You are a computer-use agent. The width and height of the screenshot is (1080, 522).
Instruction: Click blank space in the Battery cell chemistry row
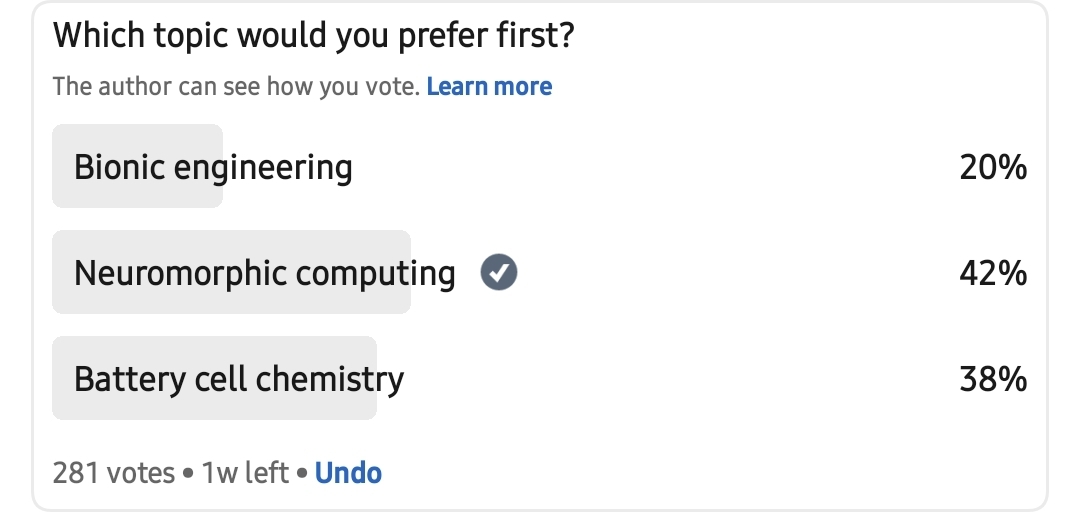coord(680,379)
